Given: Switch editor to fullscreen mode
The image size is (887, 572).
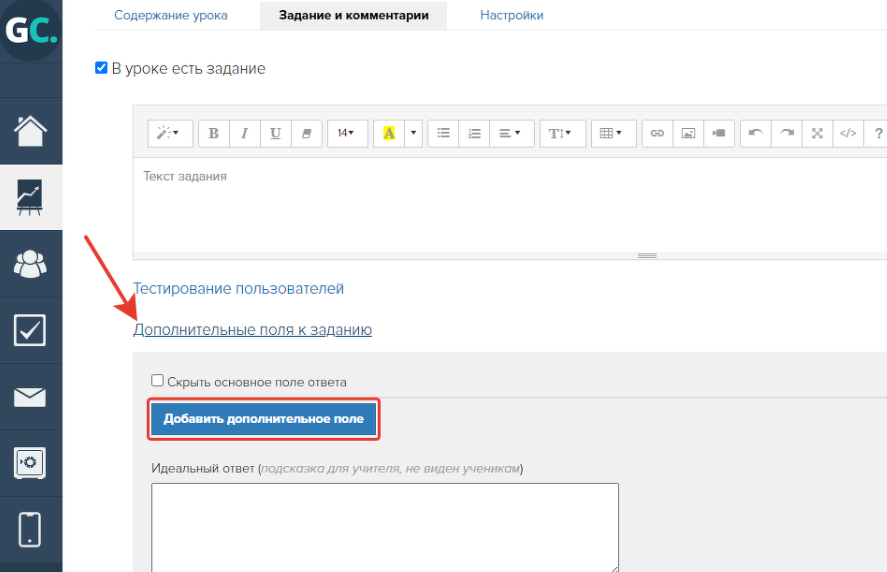Looking at the screenshot, I should [x=817, y=134].
